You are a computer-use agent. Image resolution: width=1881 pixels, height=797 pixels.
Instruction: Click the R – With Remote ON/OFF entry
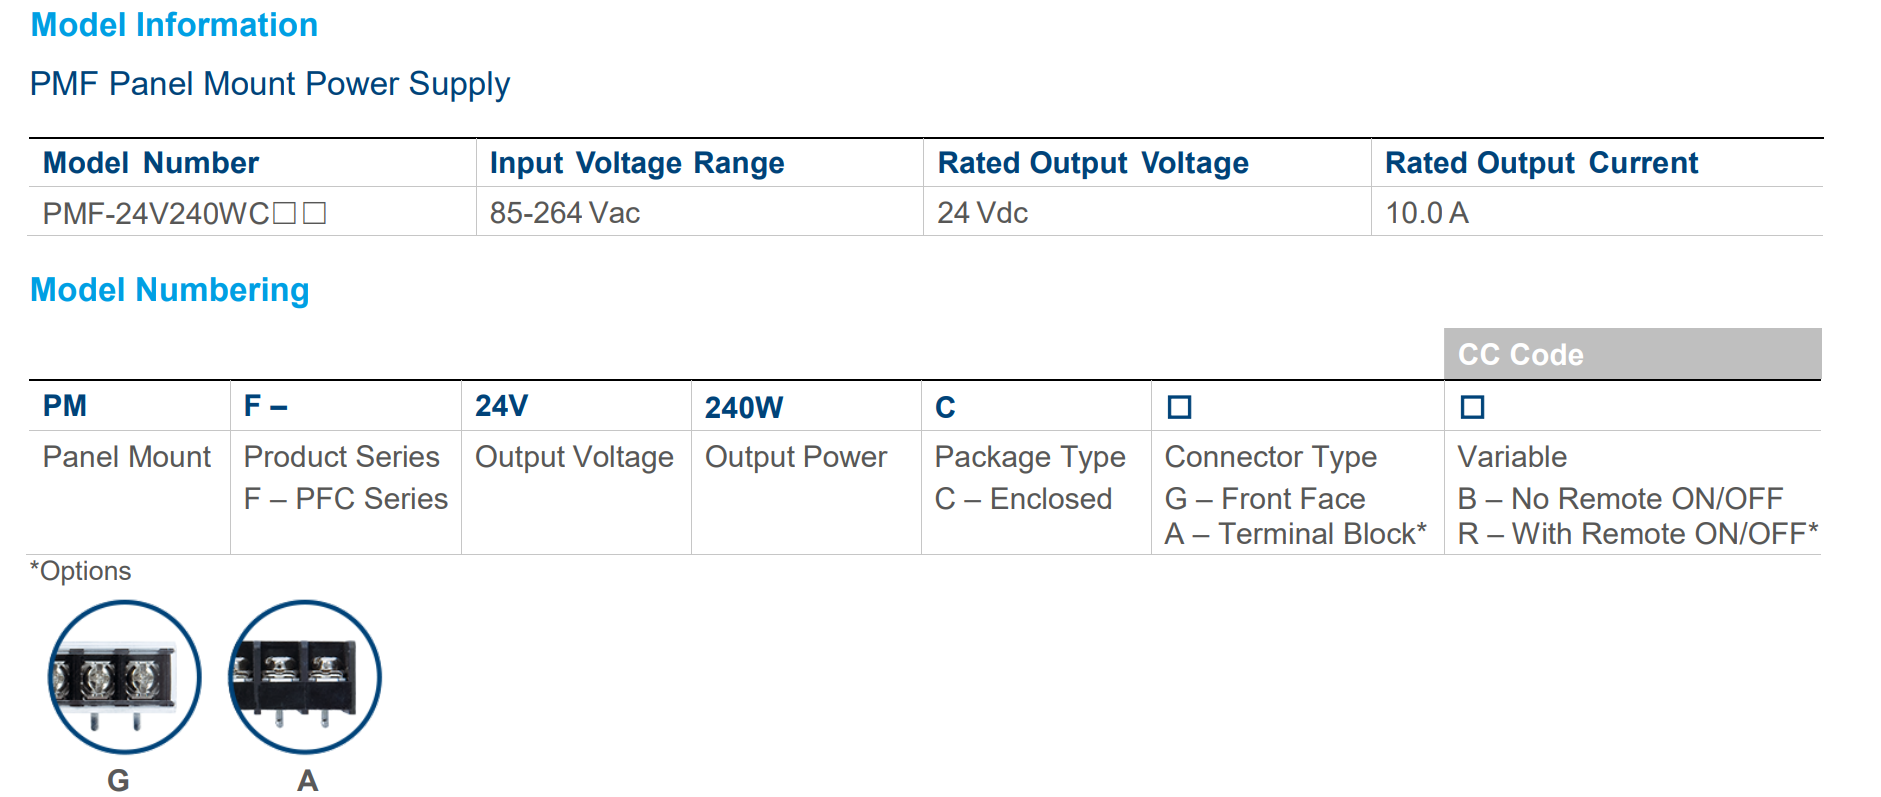1636,534
